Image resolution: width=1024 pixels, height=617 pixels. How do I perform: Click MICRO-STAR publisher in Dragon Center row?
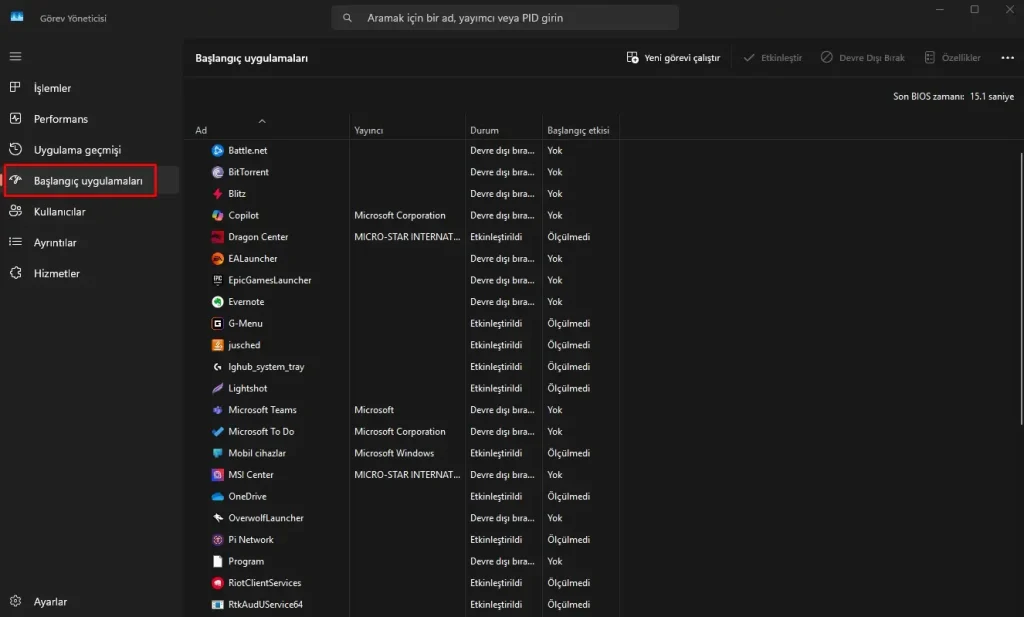point(407,236)
